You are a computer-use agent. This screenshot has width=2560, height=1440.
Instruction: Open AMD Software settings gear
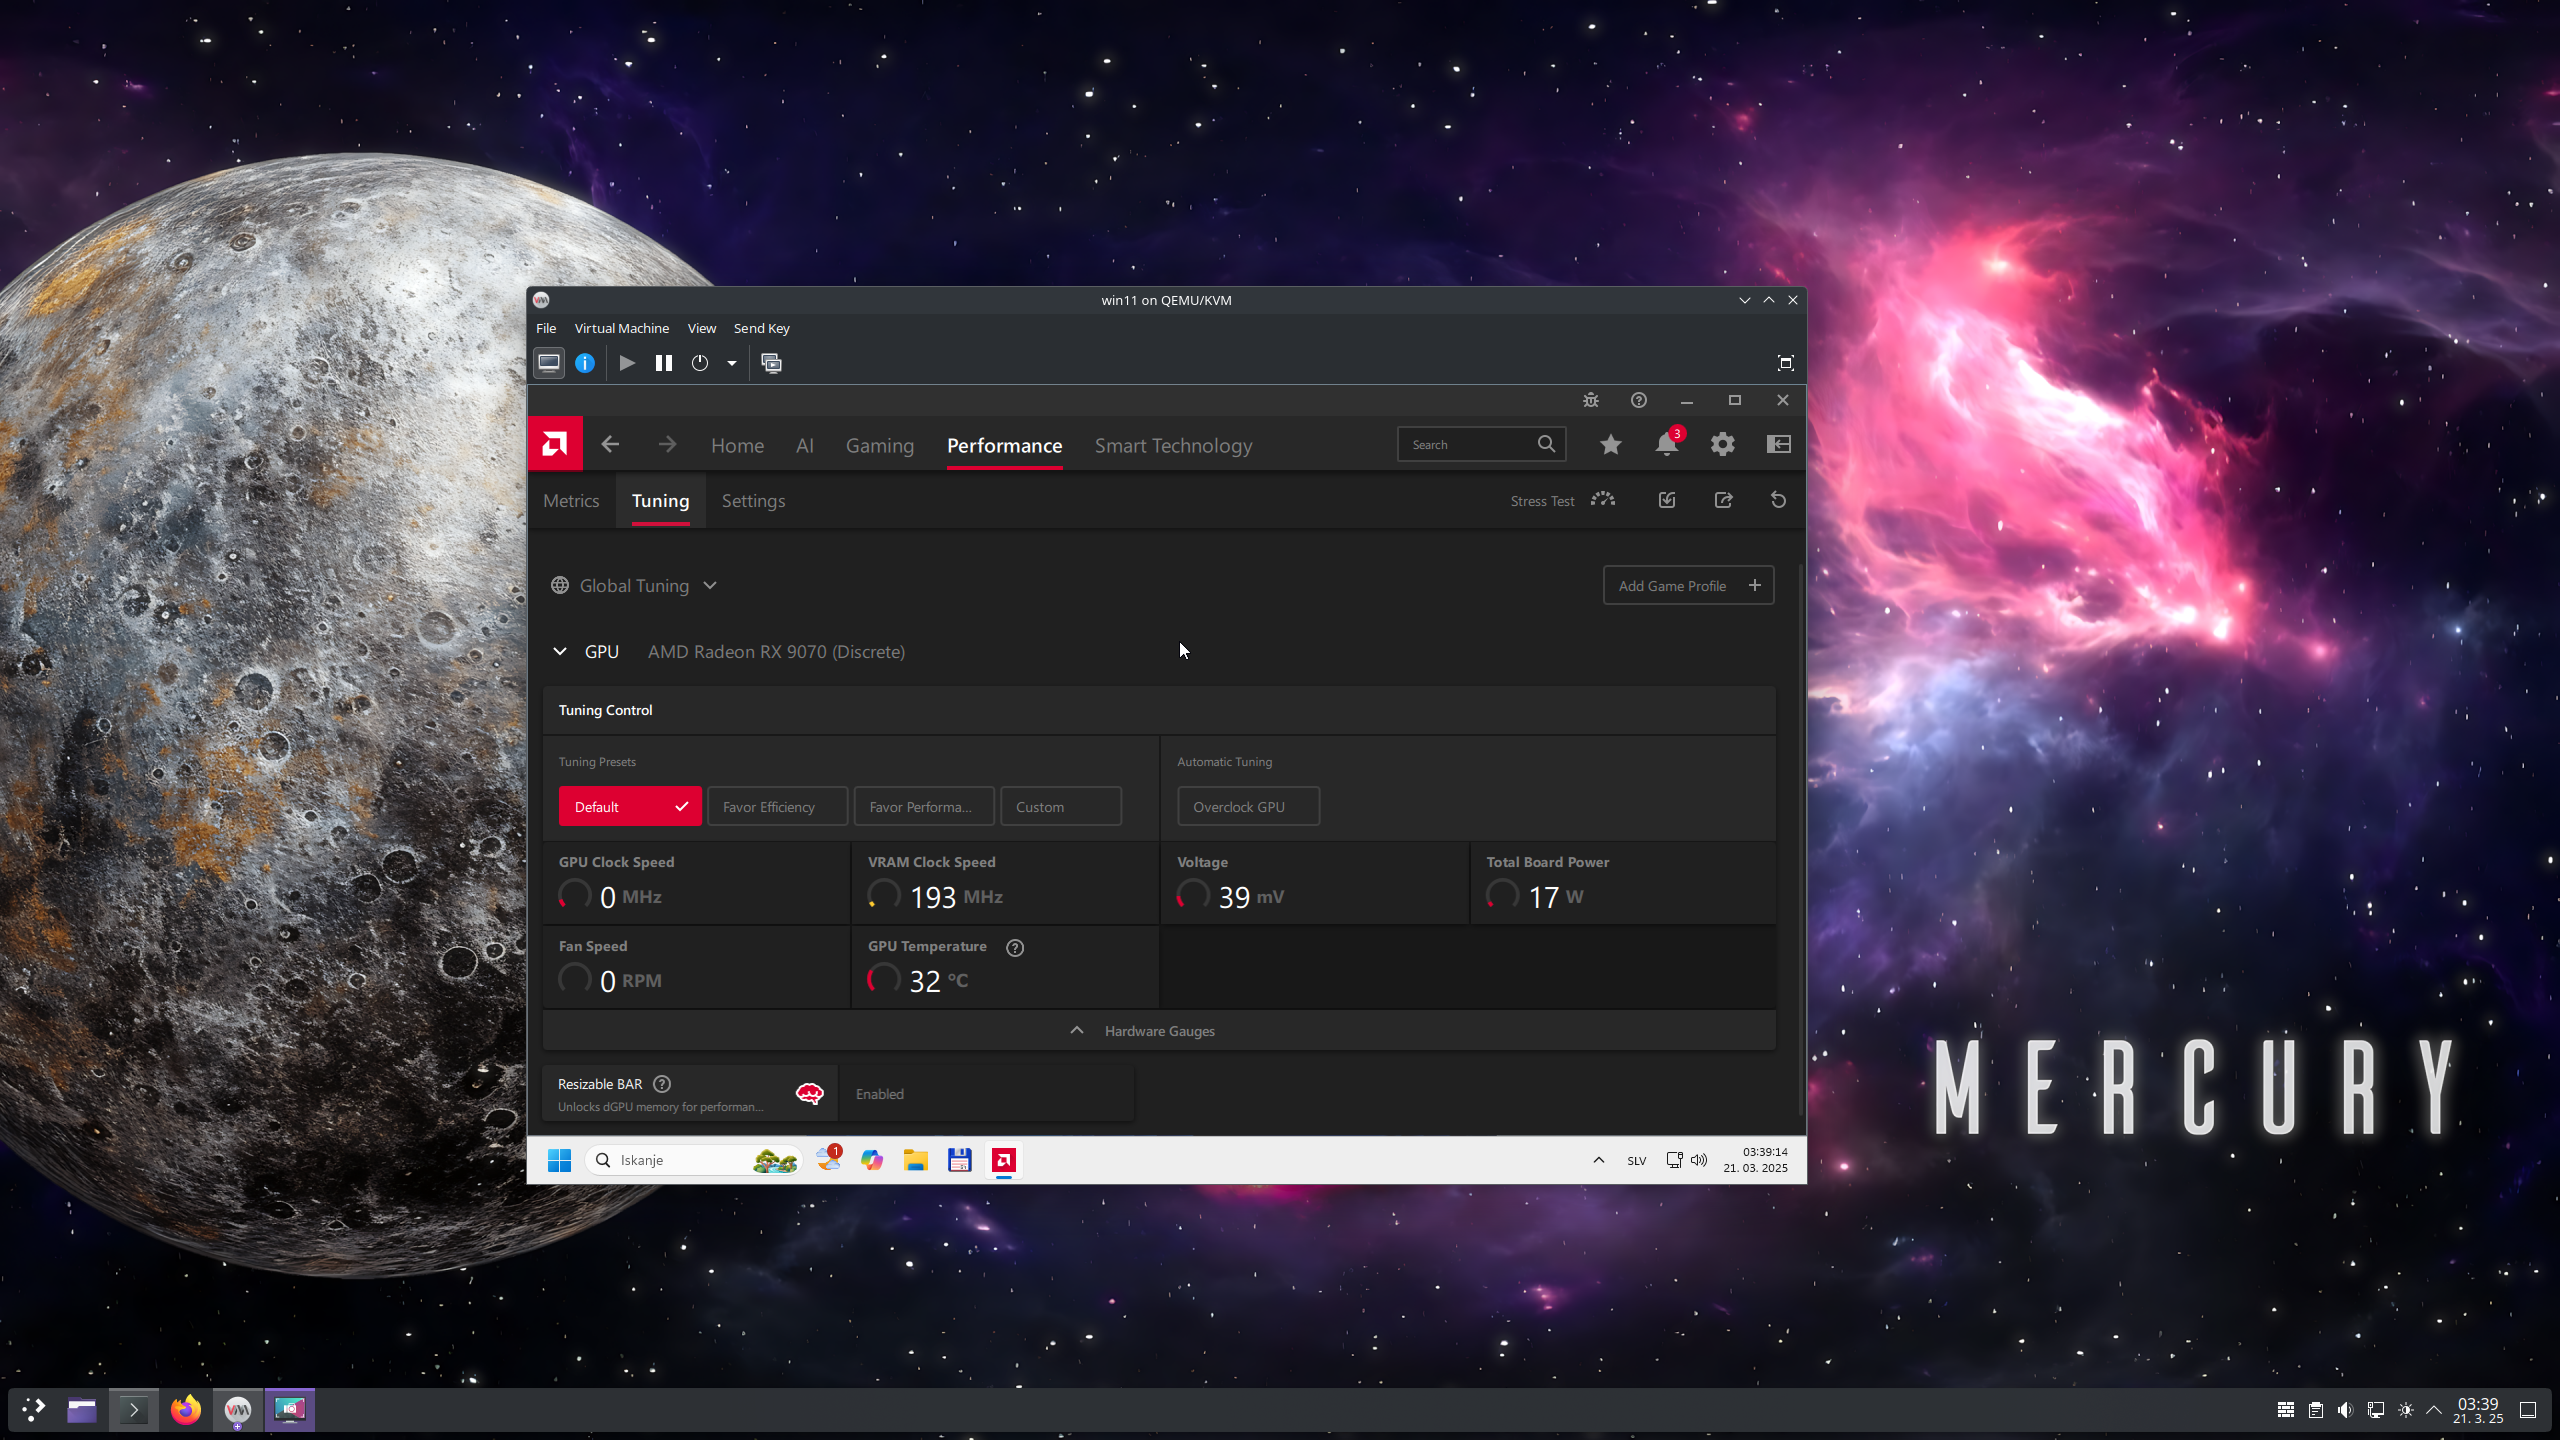(1722, 444)
